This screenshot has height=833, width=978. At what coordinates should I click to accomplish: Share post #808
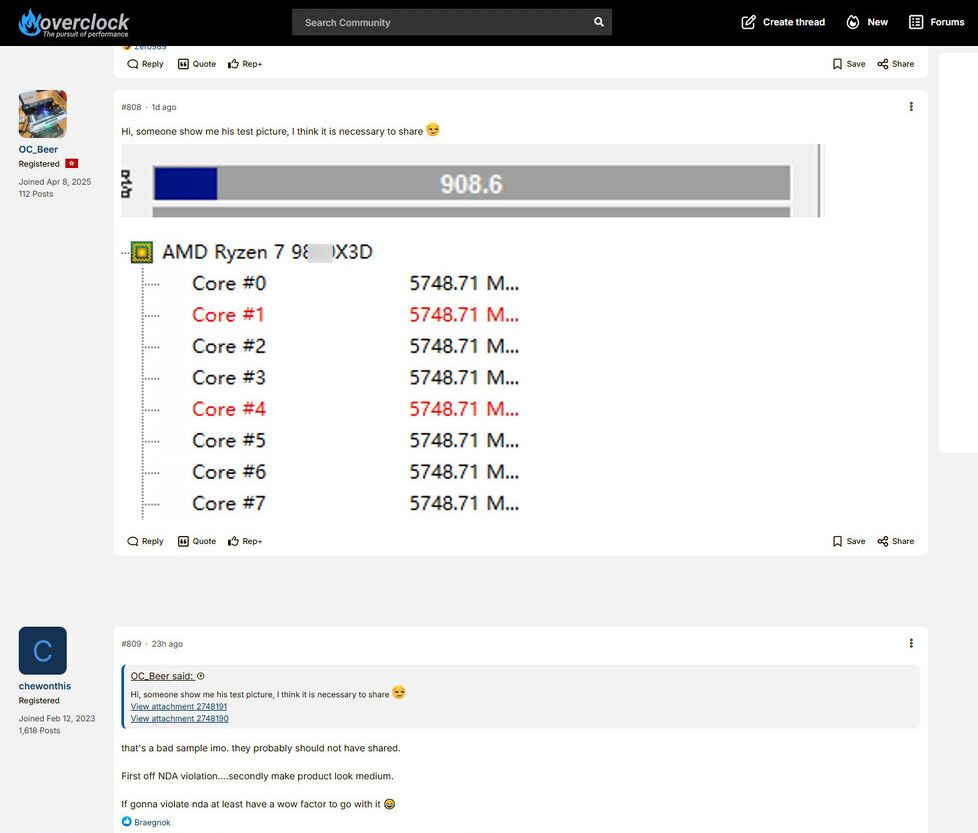coord(895,541)
